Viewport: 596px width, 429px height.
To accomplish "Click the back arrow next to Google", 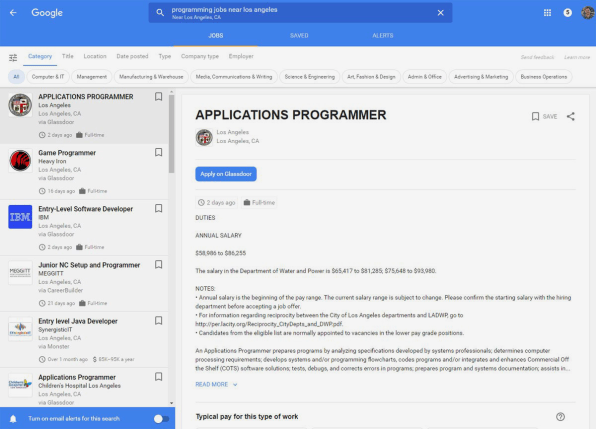I will point(13,13).
